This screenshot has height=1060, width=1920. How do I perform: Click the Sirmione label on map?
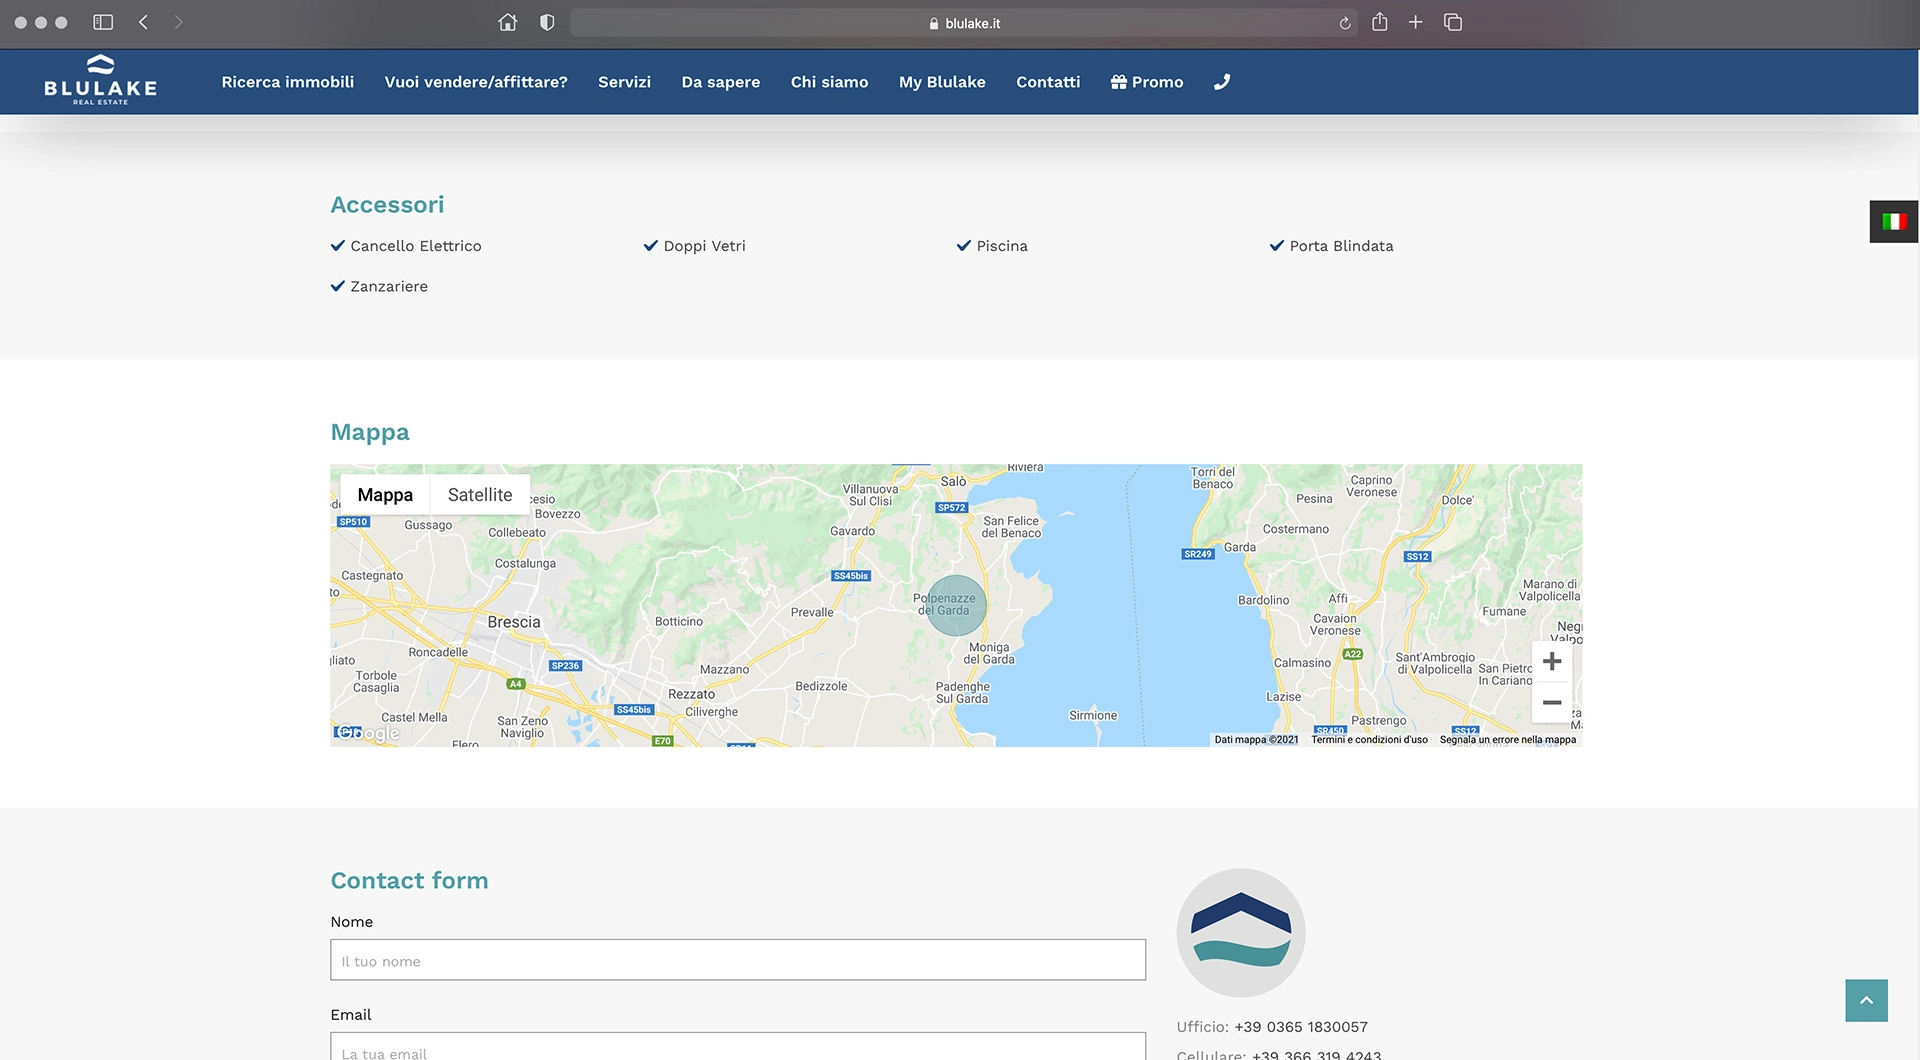click(1093, 715)
